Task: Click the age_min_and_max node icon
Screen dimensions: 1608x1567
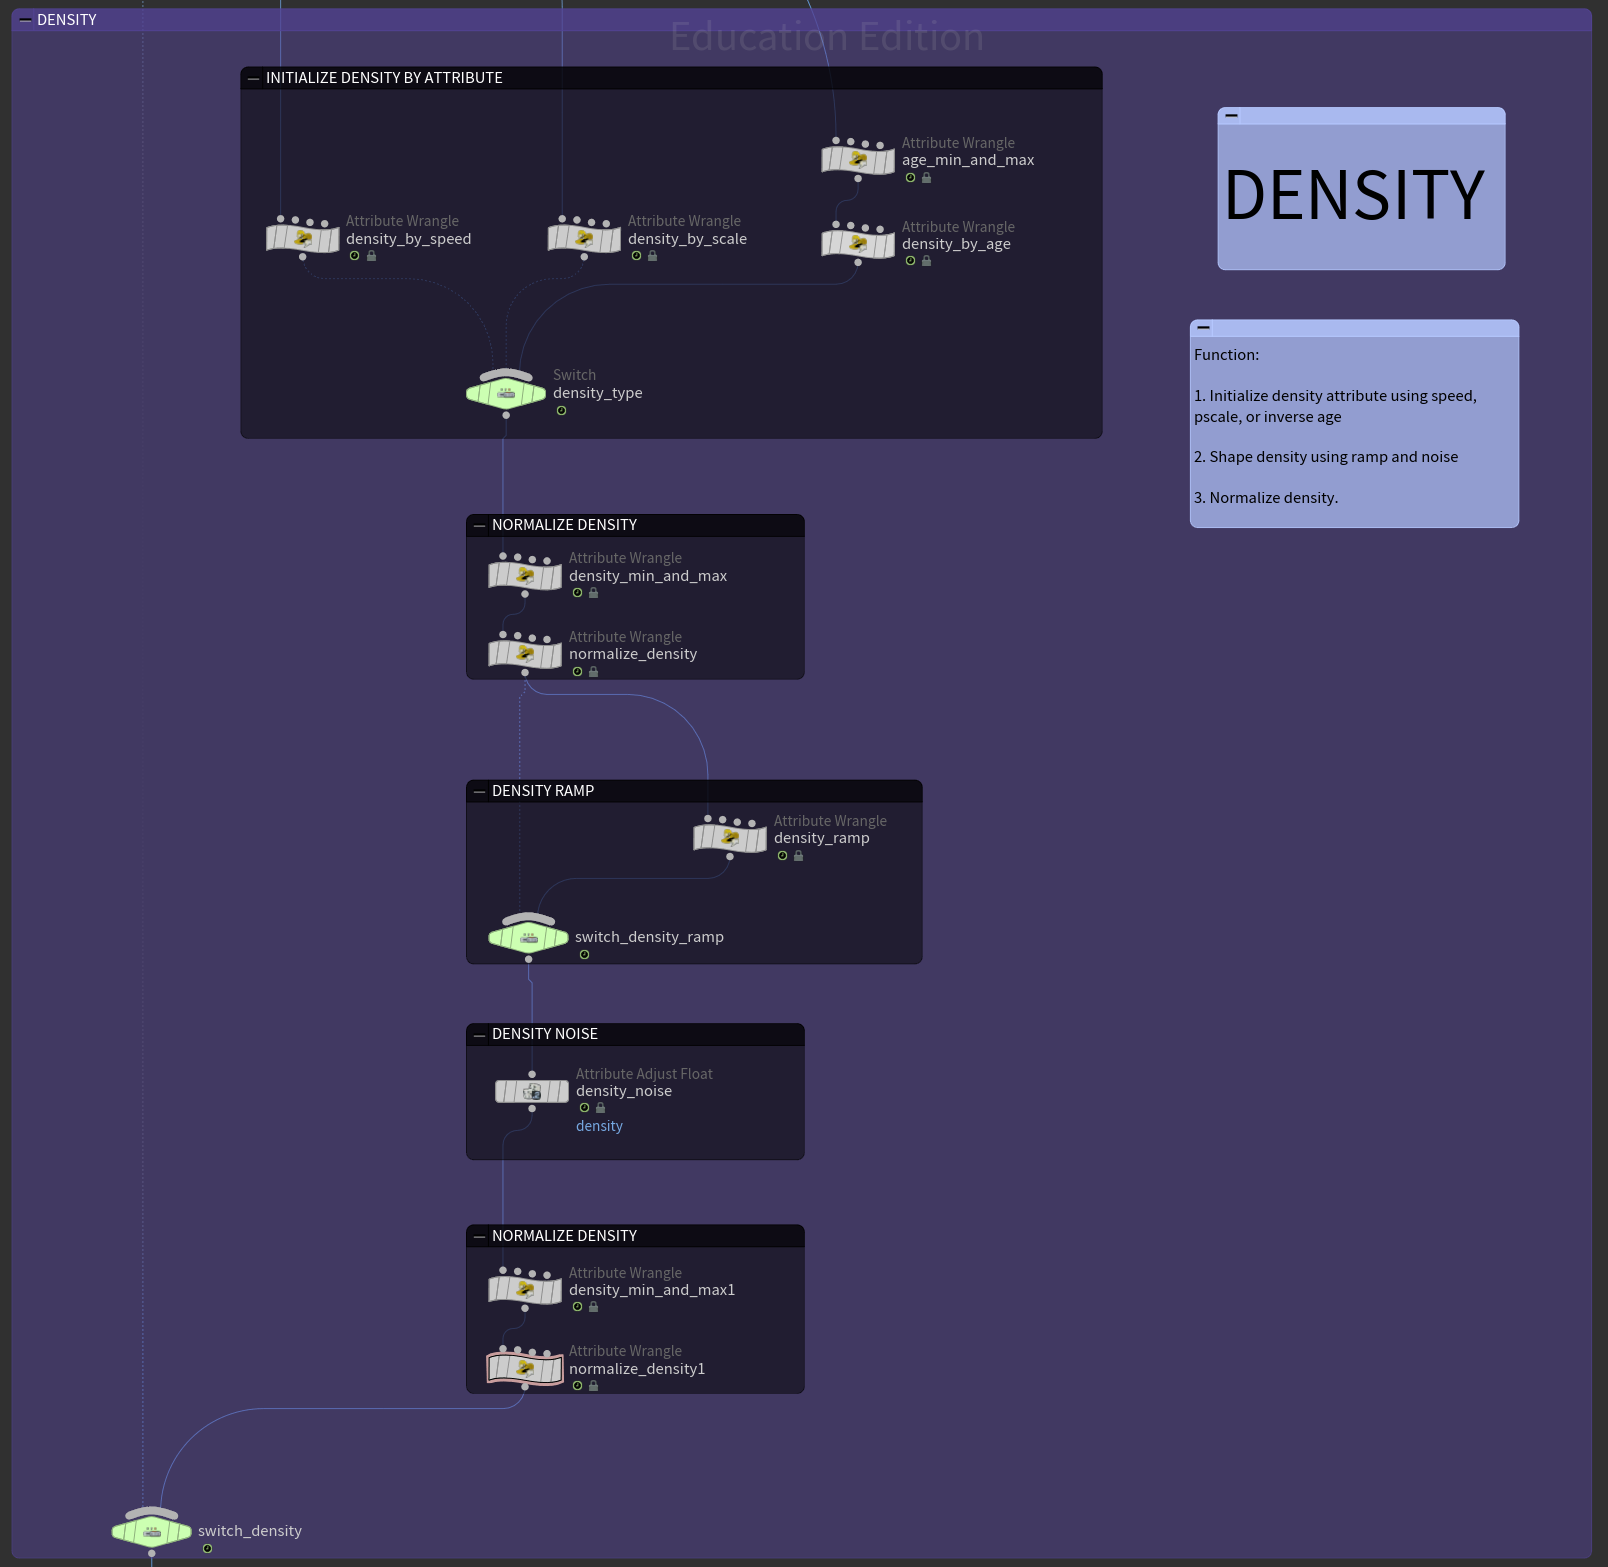Action: coord(858,160)
